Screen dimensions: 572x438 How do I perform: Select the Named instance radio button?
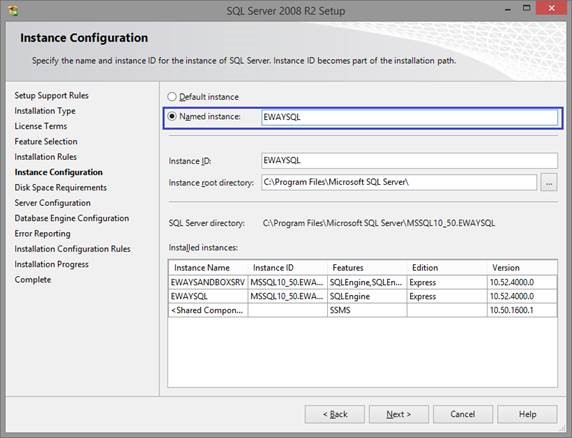coord(172,116)
